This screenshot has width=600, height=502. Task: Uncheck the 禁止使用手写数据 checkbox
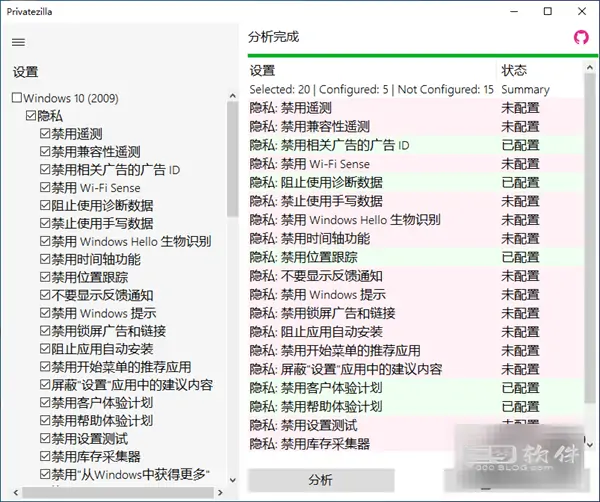tap(45, 223)
